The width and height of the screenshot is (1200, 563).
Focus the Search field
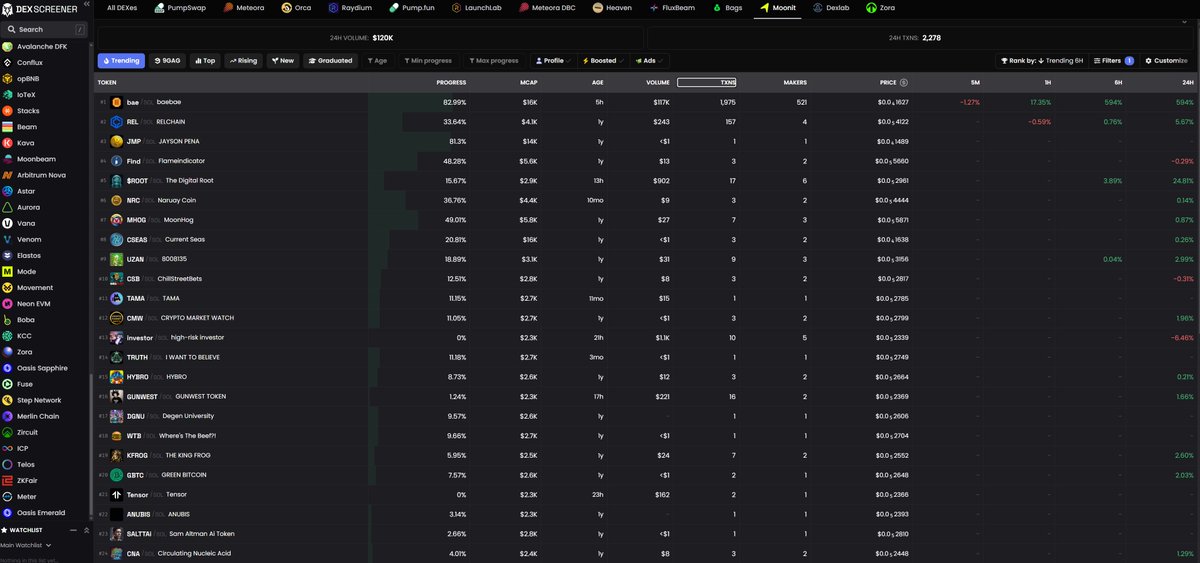45,30
